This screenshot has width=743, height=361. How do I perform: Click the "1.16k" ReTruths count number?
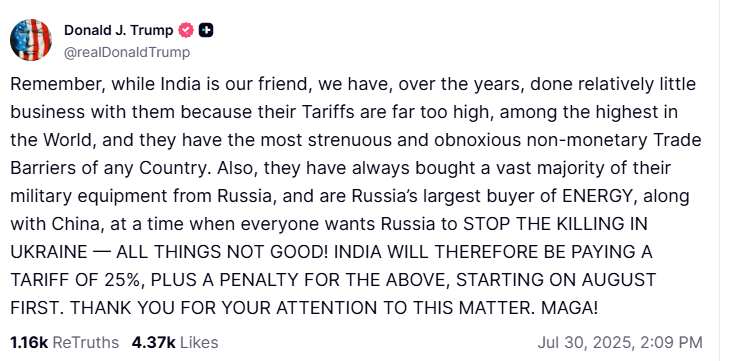[x=29, y=342]
